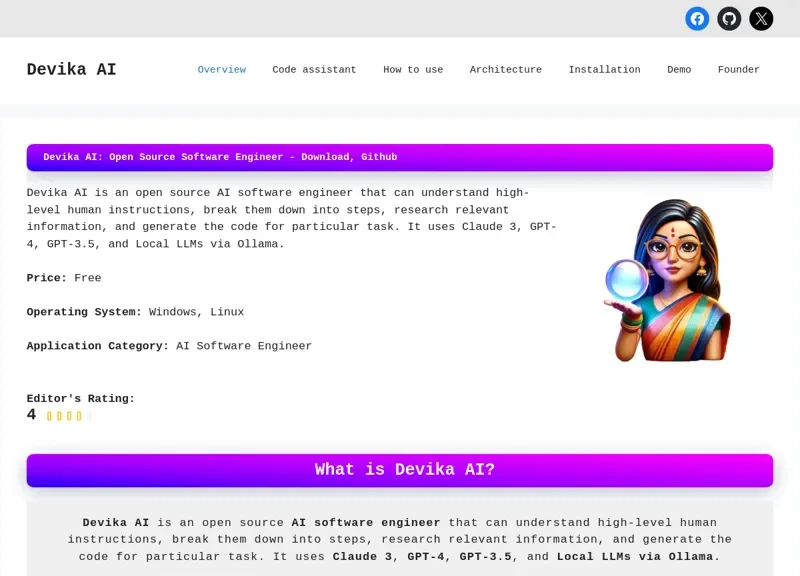Visit the Founder section link

(x=738, y=70)
